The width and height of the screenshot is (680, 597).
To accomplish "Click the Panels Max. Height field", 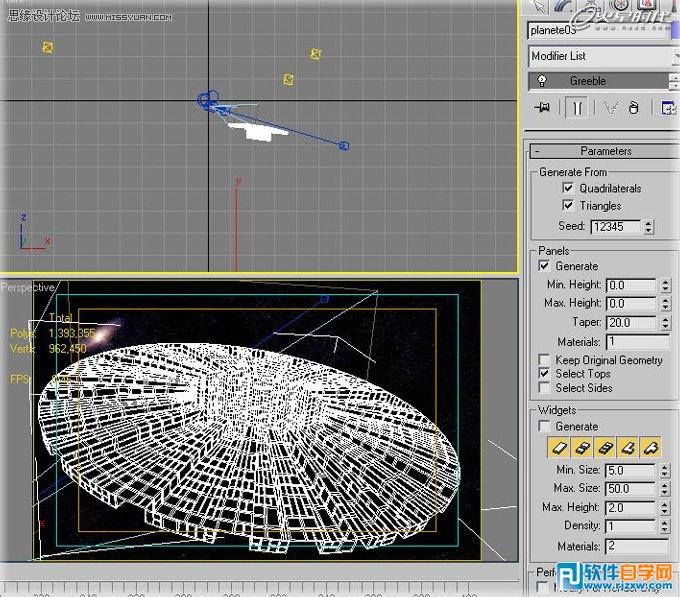I will 631,303.
